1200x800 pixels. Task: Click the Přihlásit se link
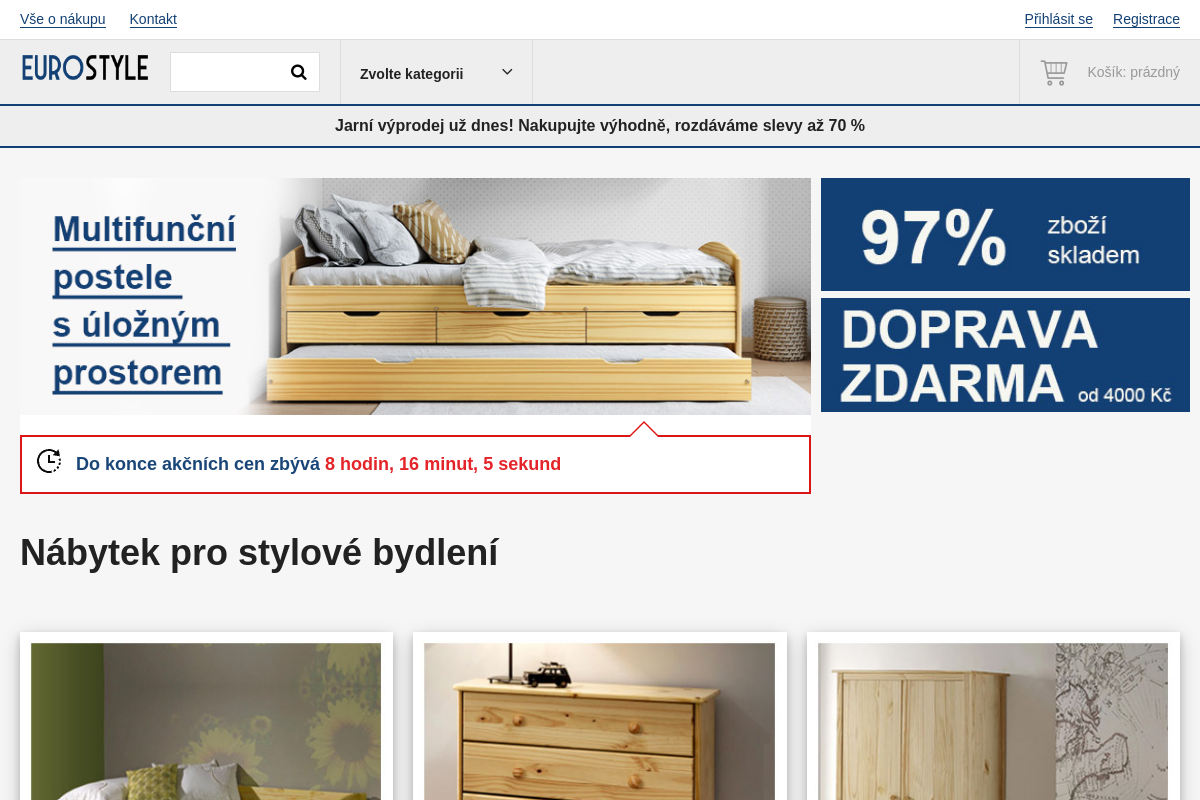pyautogui.click(x=1058, y=19)
